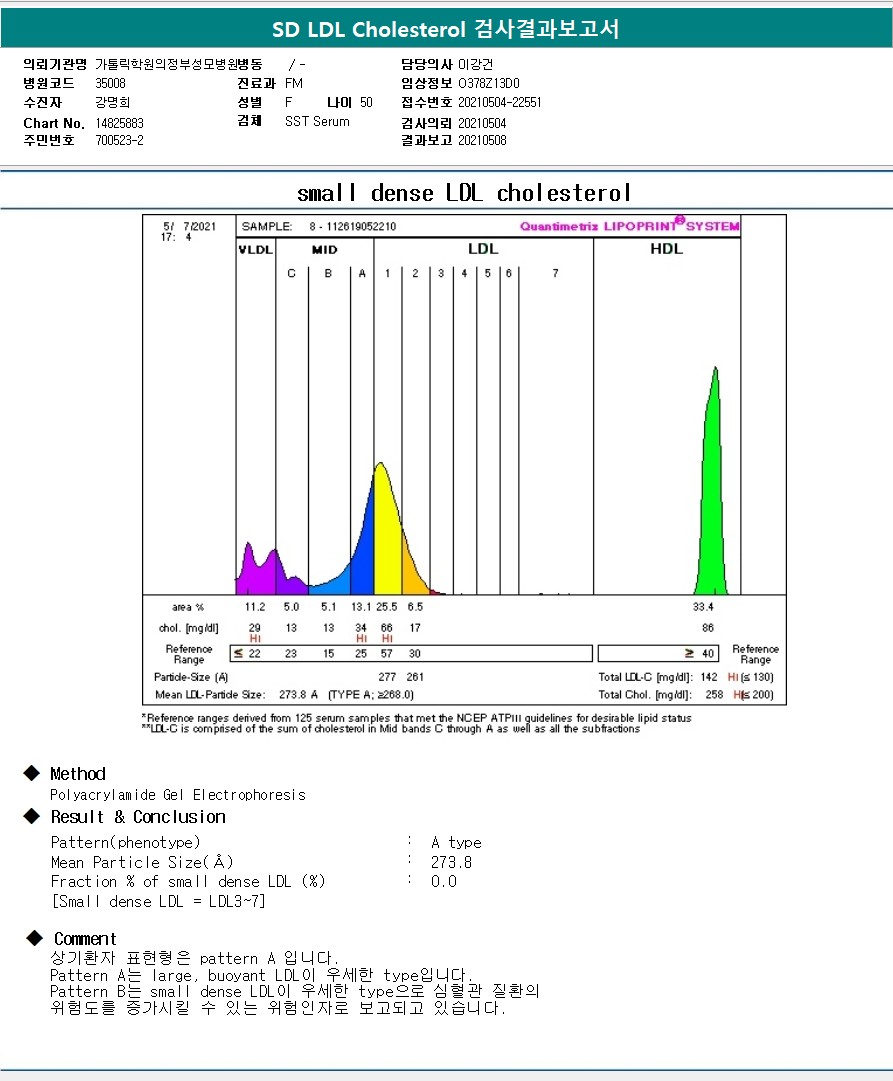This screenshot has height=1081, width=893.
Task: Click the Quantimetrix LIPOPRINT SYSTEM logo
Action: [x=629, y=226]
